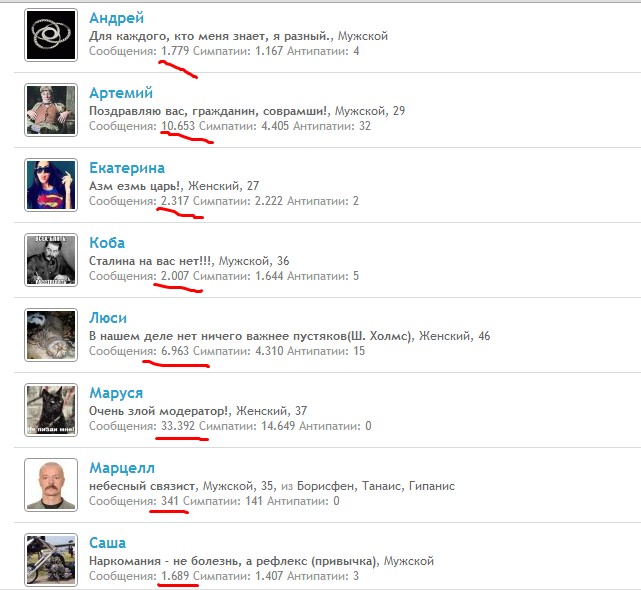Go to Артемий's profile link
This screenshot has width=641, height=590.
point(121,93)
